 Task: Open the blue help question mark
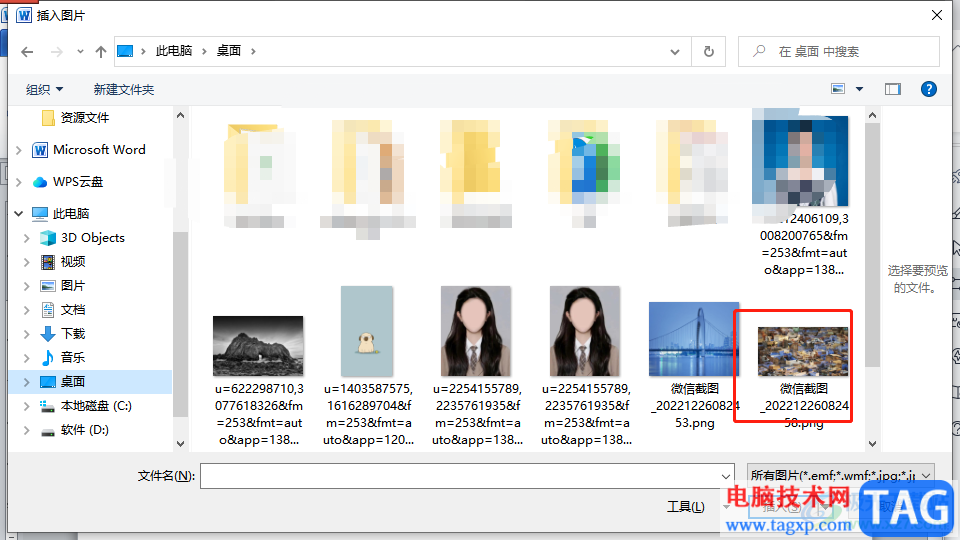(928, 89)
